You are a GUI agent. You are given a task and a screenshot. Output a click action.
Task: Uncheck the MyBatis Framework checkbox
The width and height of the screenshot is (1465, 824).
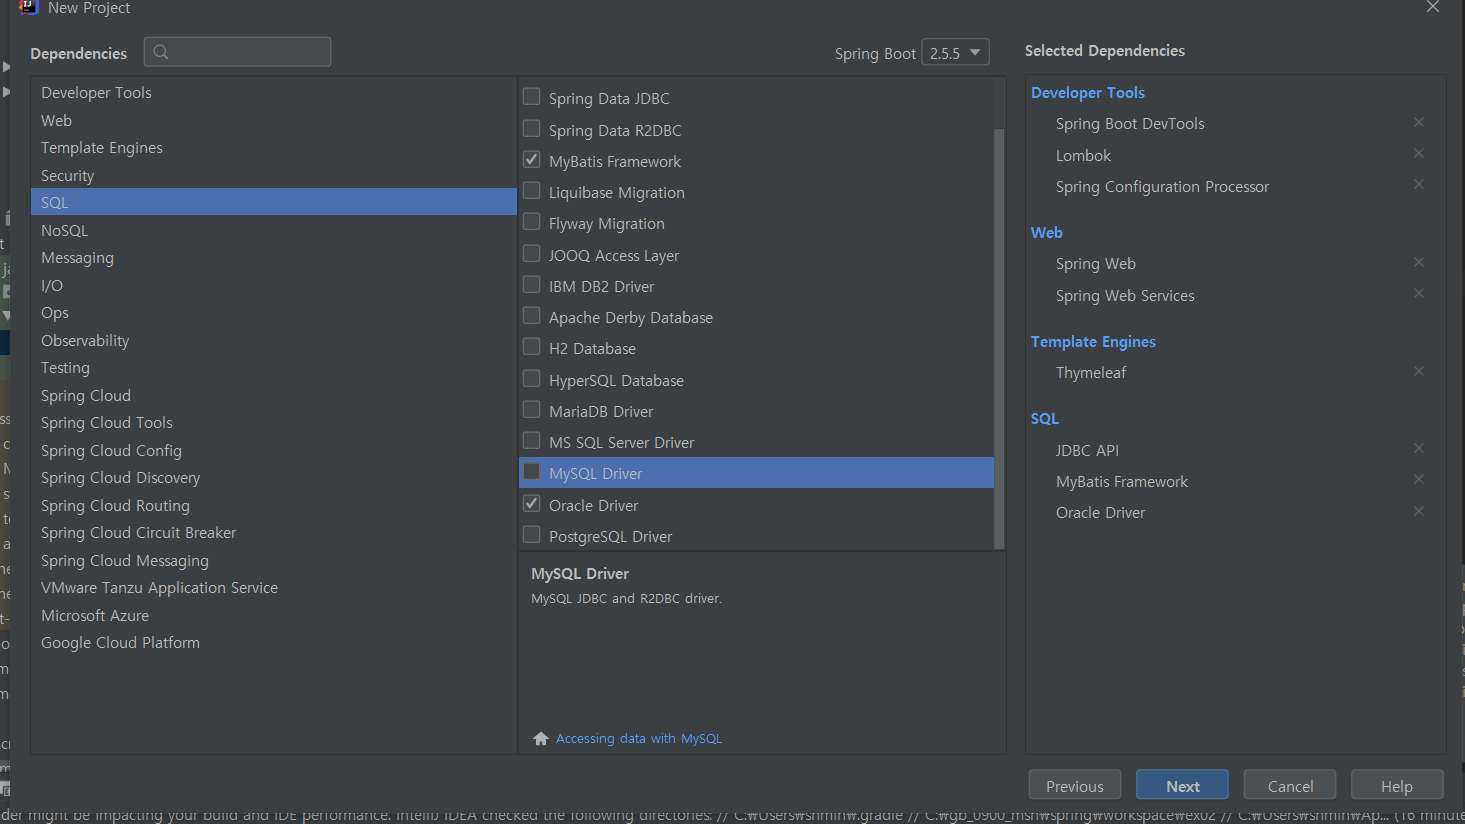coord(532,160)
